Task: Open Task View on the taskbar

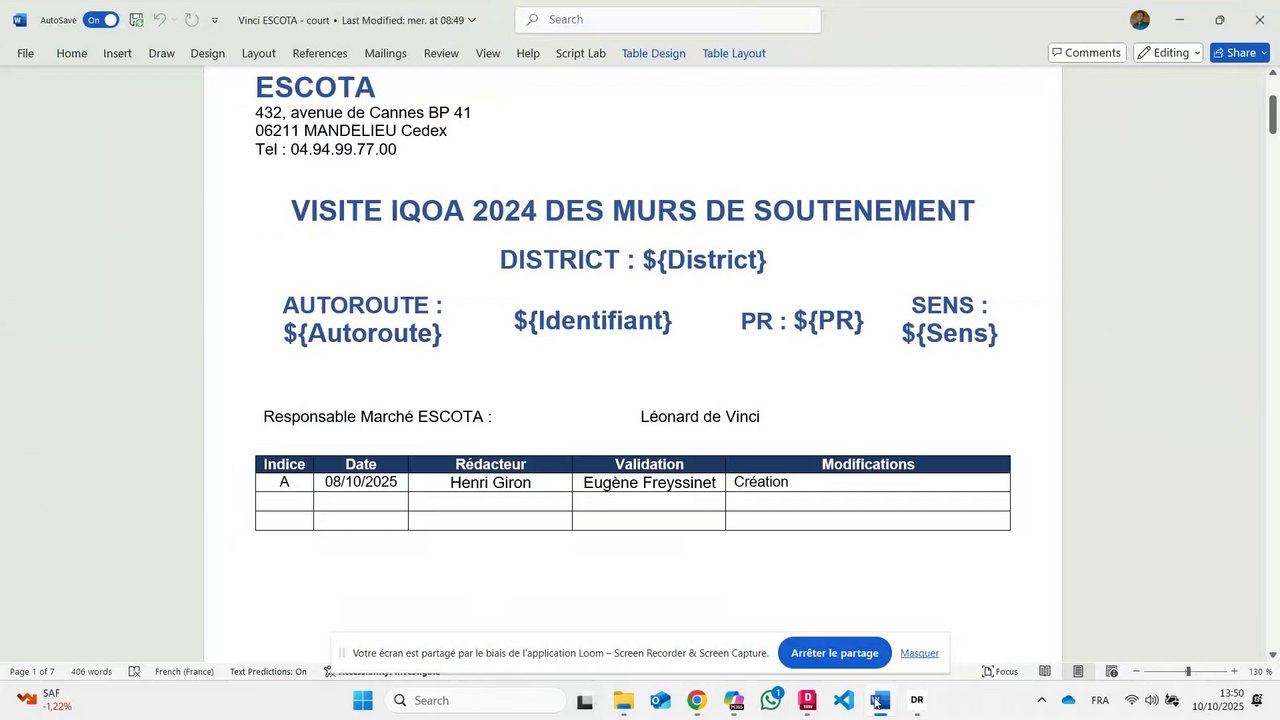Action: coord(585,700)
